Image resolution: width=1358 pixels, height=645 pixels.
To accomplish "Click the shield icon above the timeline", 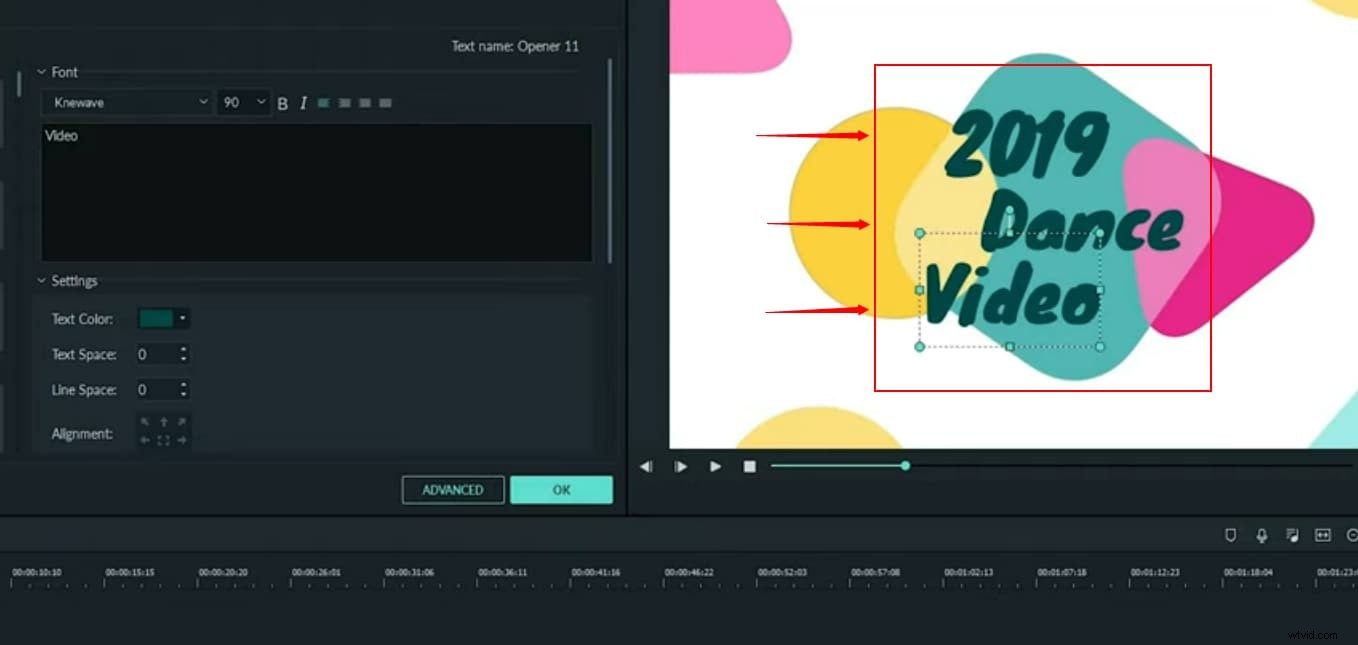I will [x=1230, y=535].
